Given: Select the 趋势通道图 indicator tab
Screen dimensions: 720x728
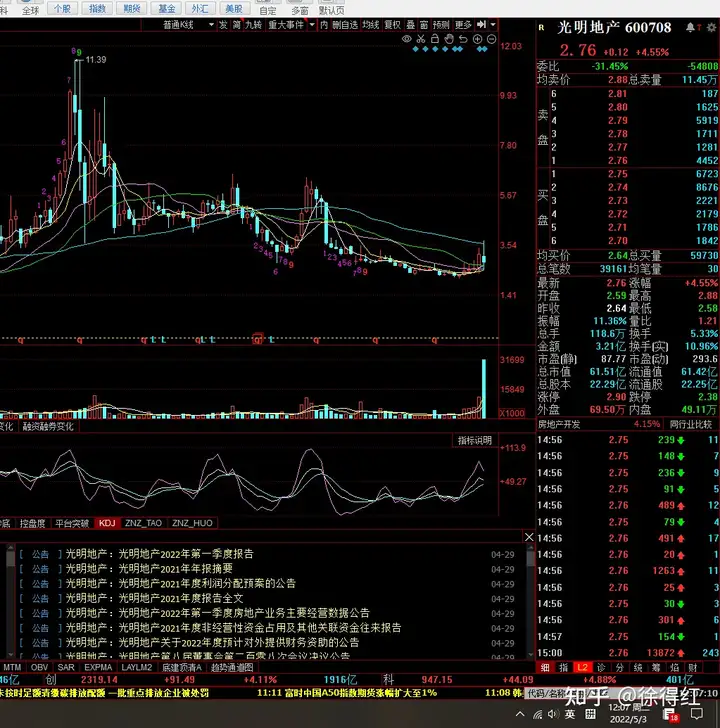Looking at the screenshot, I should pos(232,668).
